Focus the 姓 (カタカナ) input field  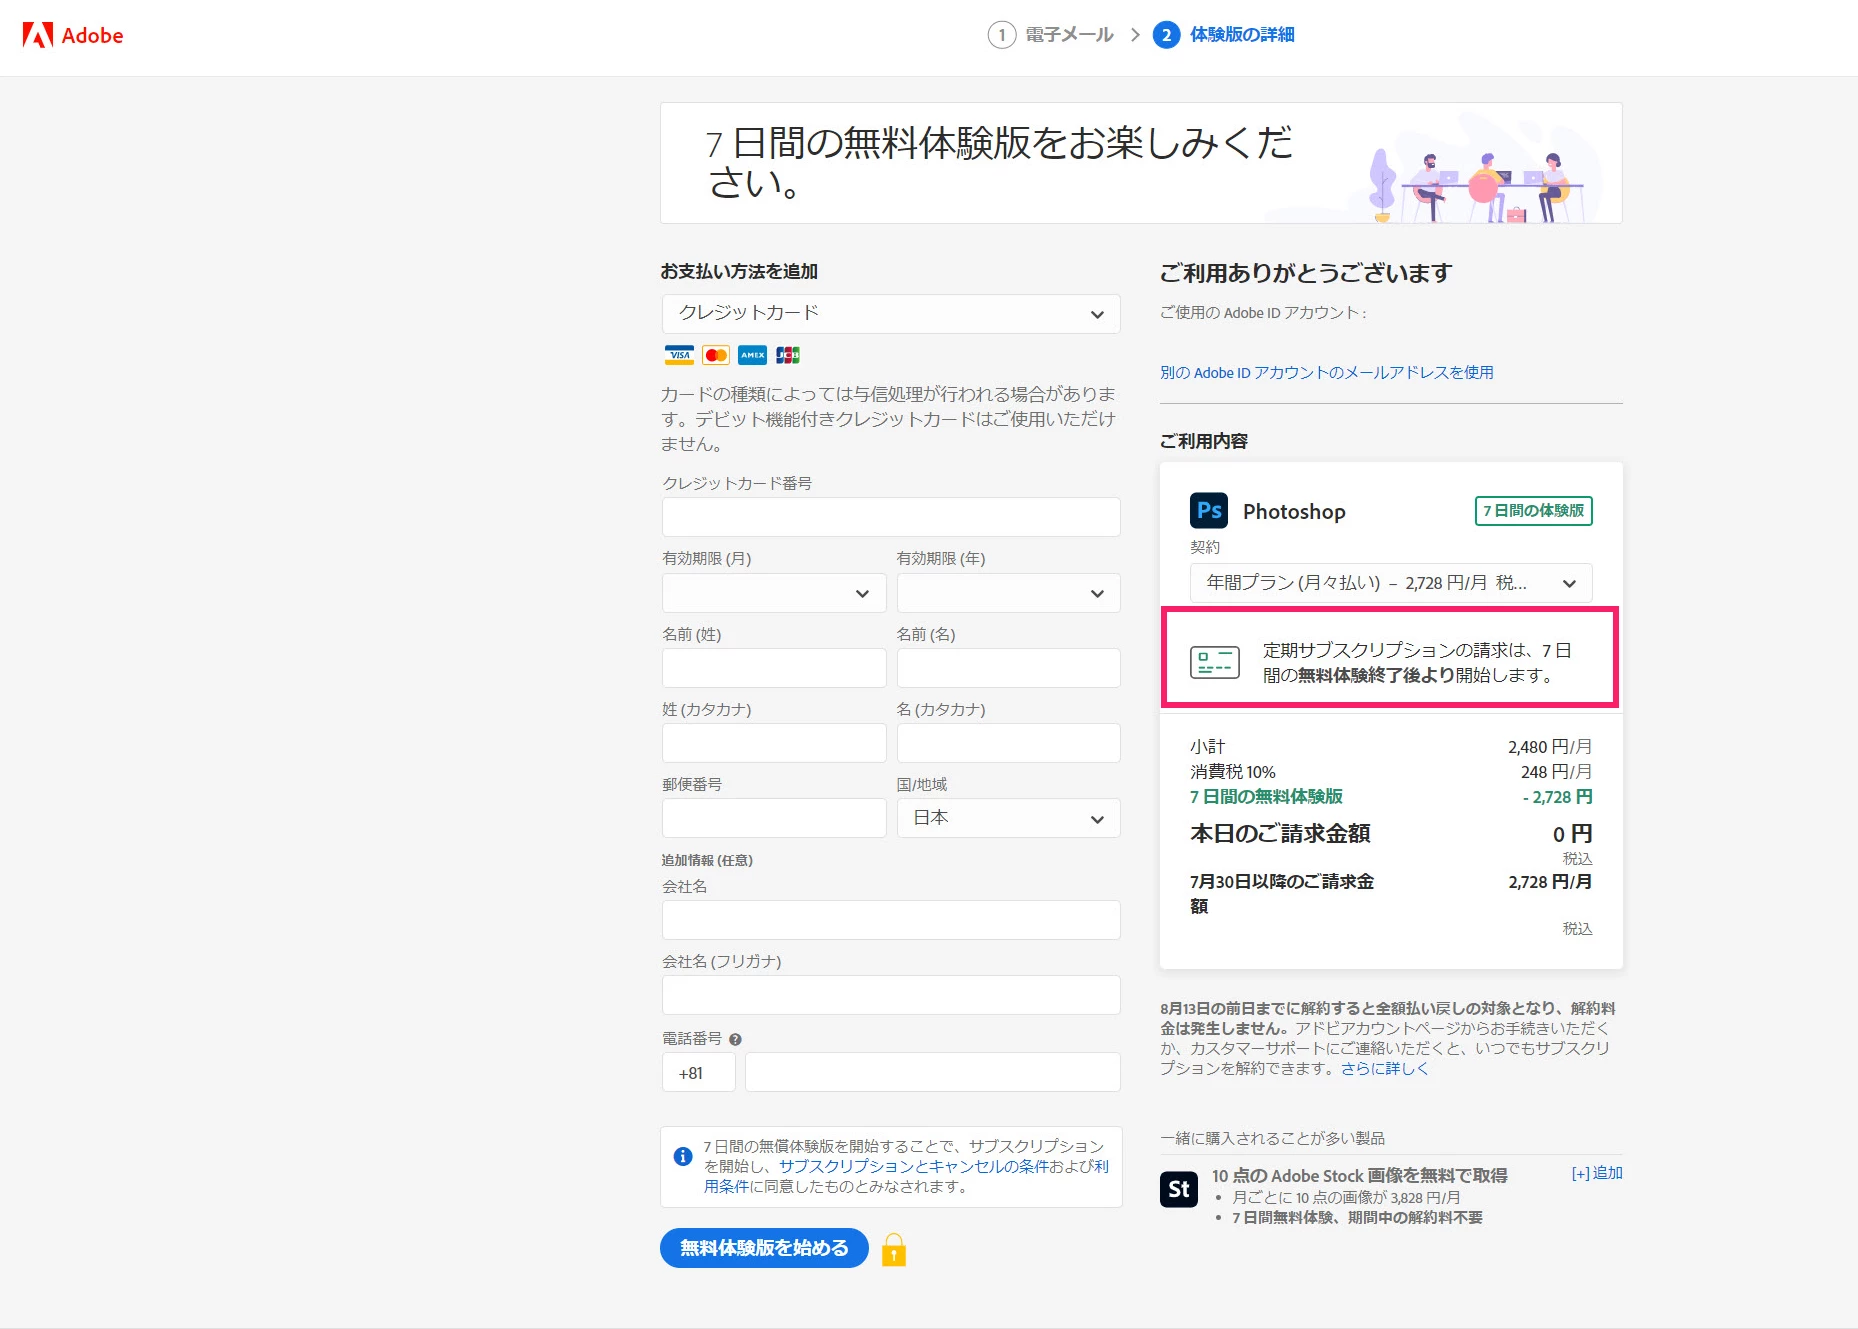pos(774,743)
